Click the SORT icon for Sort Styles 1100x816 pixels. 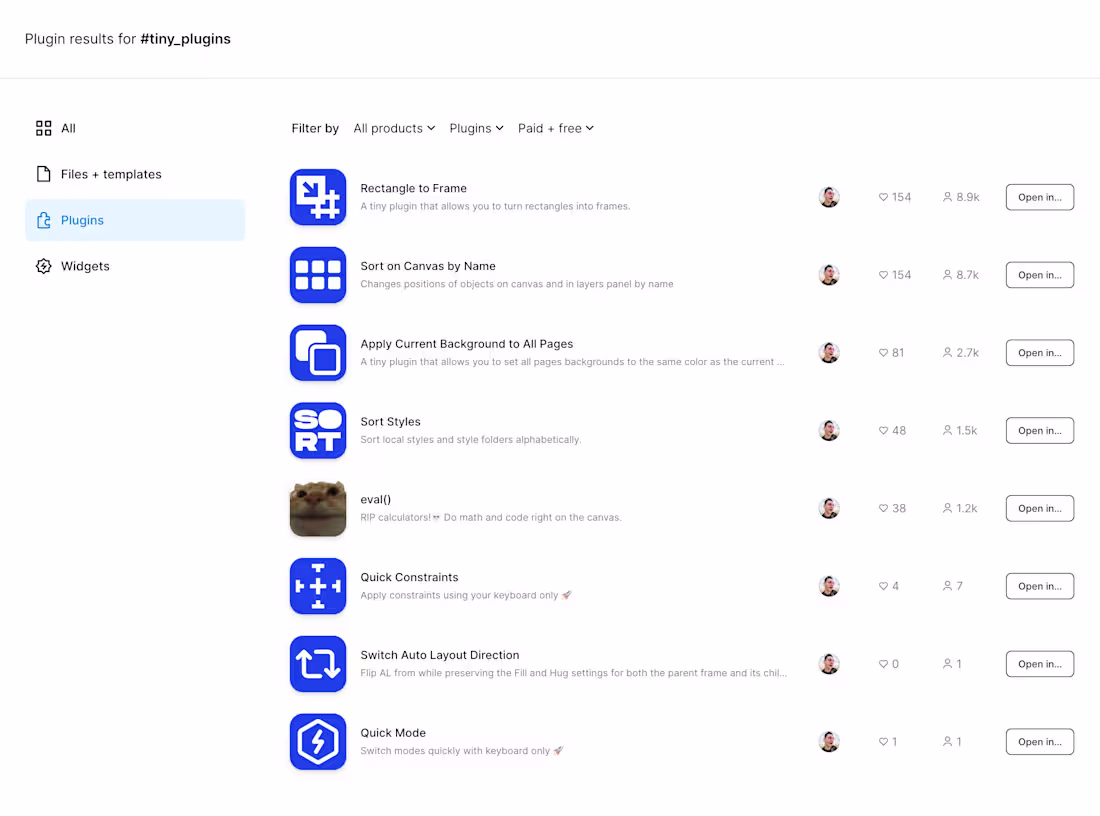click(x=318, y=430)
